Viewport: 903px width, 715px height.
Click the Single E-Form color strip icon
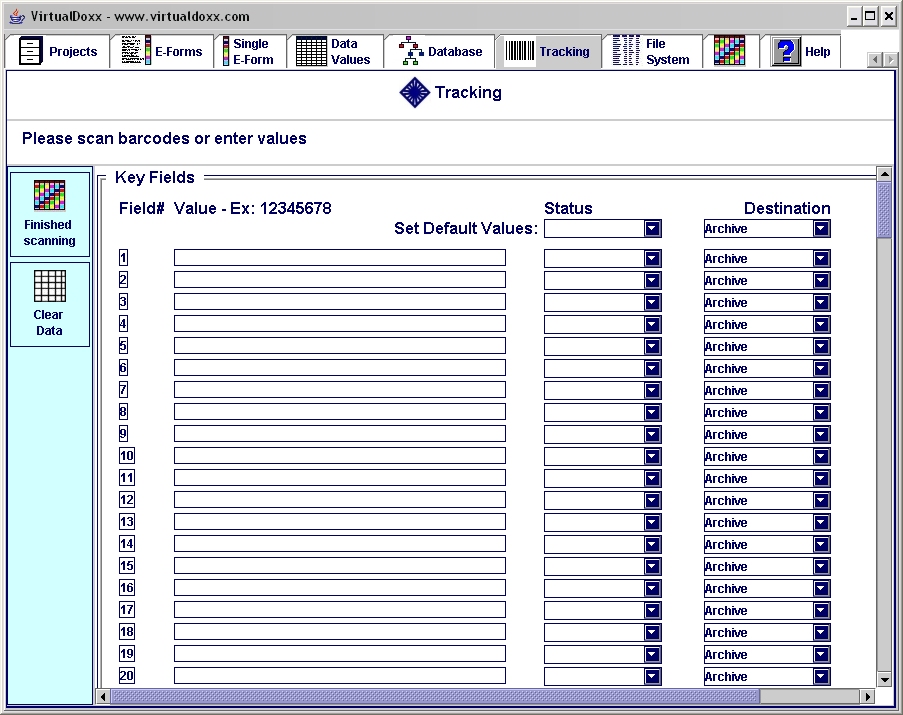tap(226, 51)
